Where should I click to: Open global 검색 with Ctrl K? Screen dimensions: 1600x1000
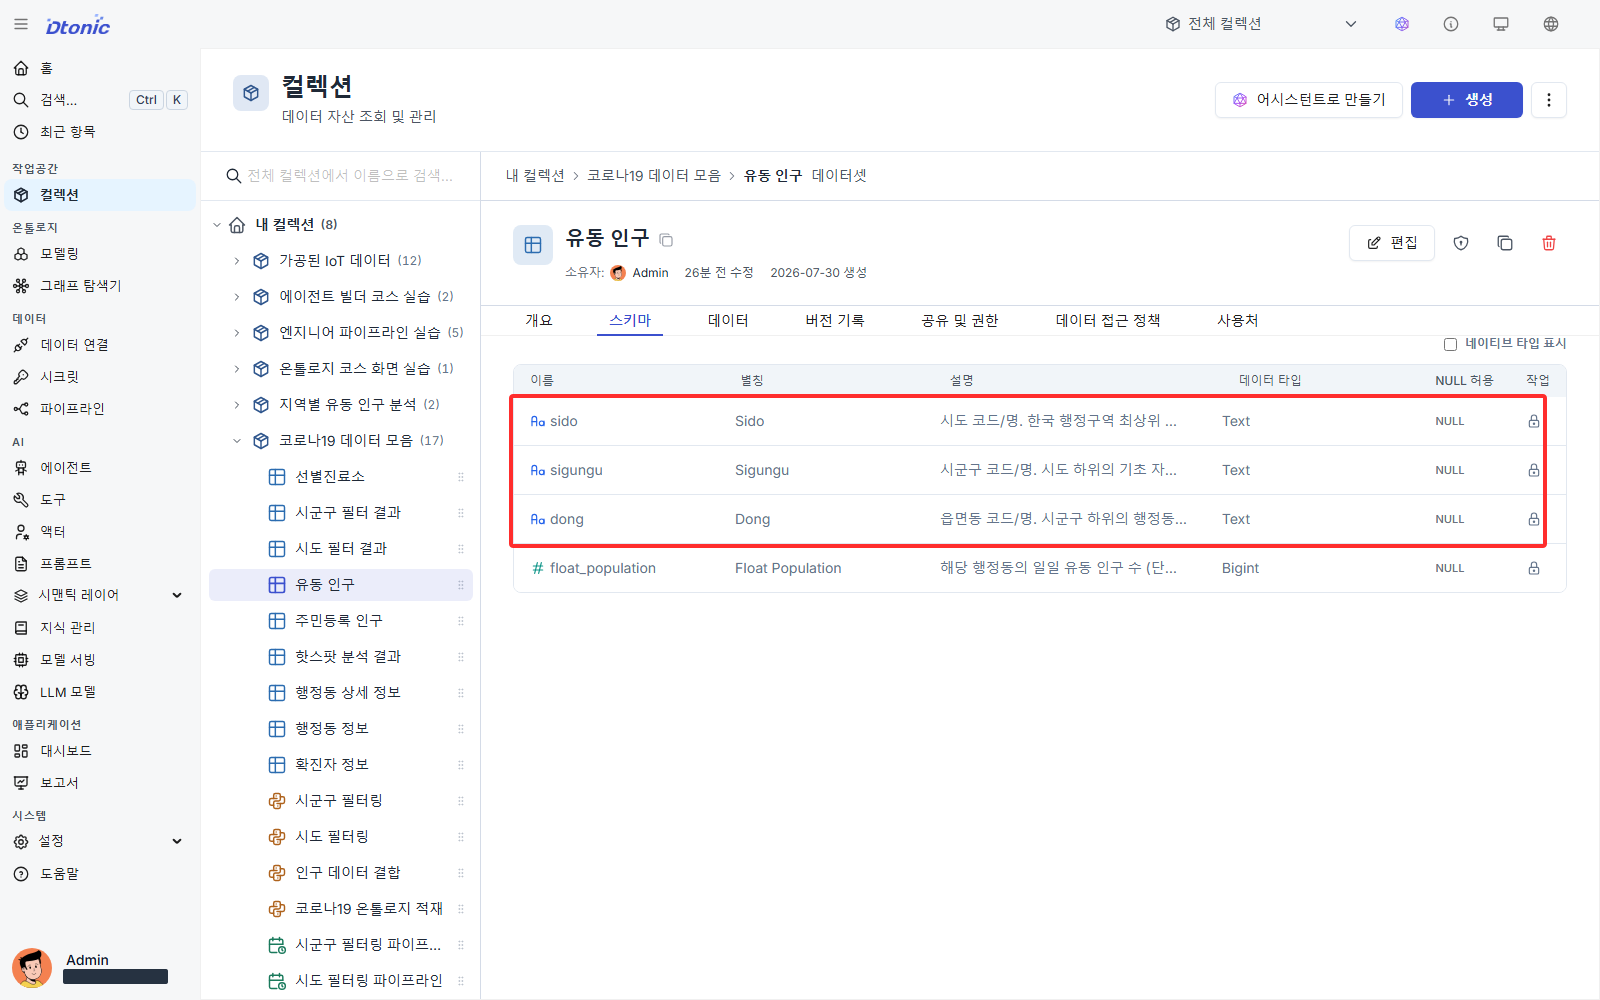coord(100,100)
